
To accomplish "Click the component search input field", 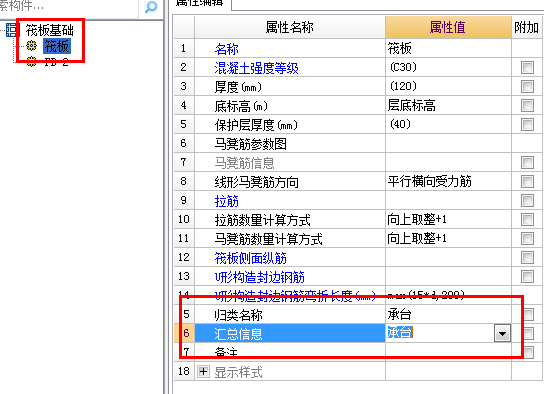I will [x=69, y=7].
